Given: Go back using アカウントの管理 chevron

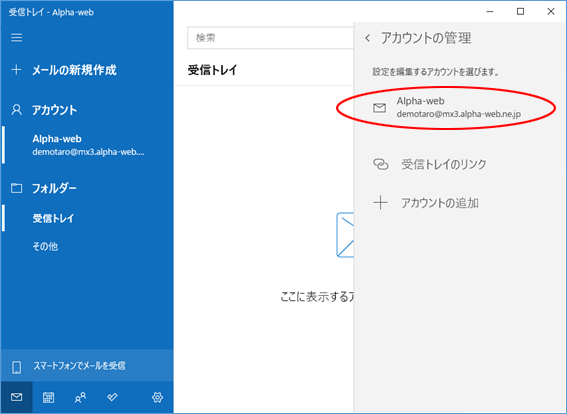Looking at the screenshot, I should click(x=367, y=38).
